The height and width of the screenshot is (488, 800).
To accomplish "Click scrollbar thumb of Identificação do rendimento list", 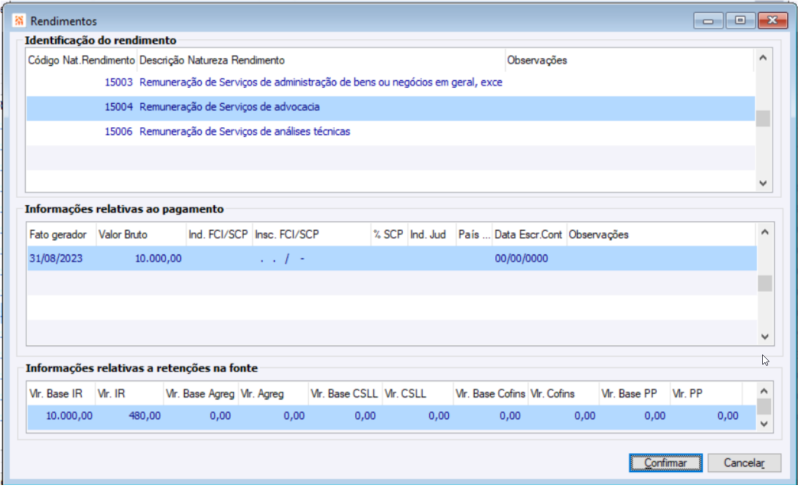I will pos(763,118).
